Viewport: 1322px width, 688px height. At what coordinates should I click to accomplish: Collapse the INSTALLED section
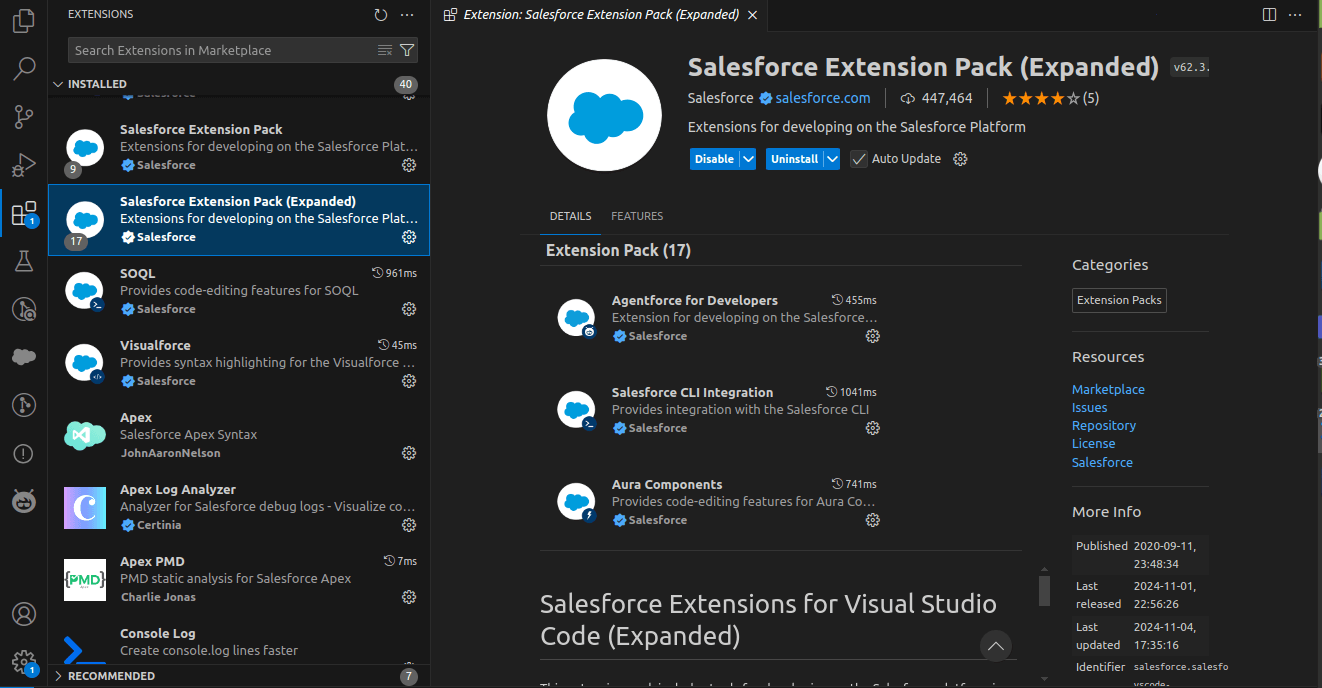tap(100, 83)
